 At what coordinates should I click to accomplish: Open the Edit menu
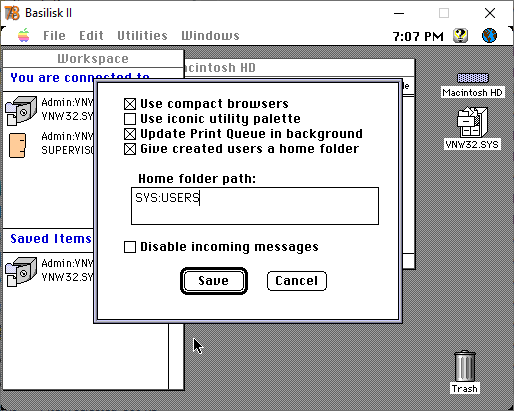point(91,36)
